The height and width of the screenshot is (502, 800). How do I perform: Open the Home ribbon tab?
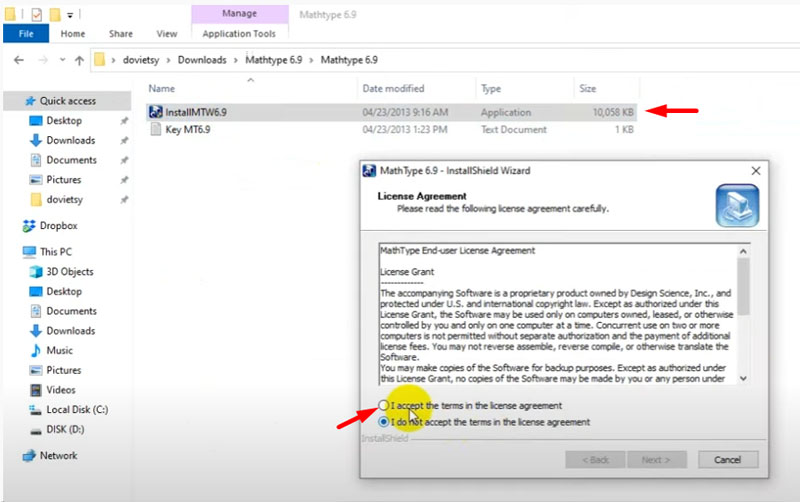coord(73,34)
